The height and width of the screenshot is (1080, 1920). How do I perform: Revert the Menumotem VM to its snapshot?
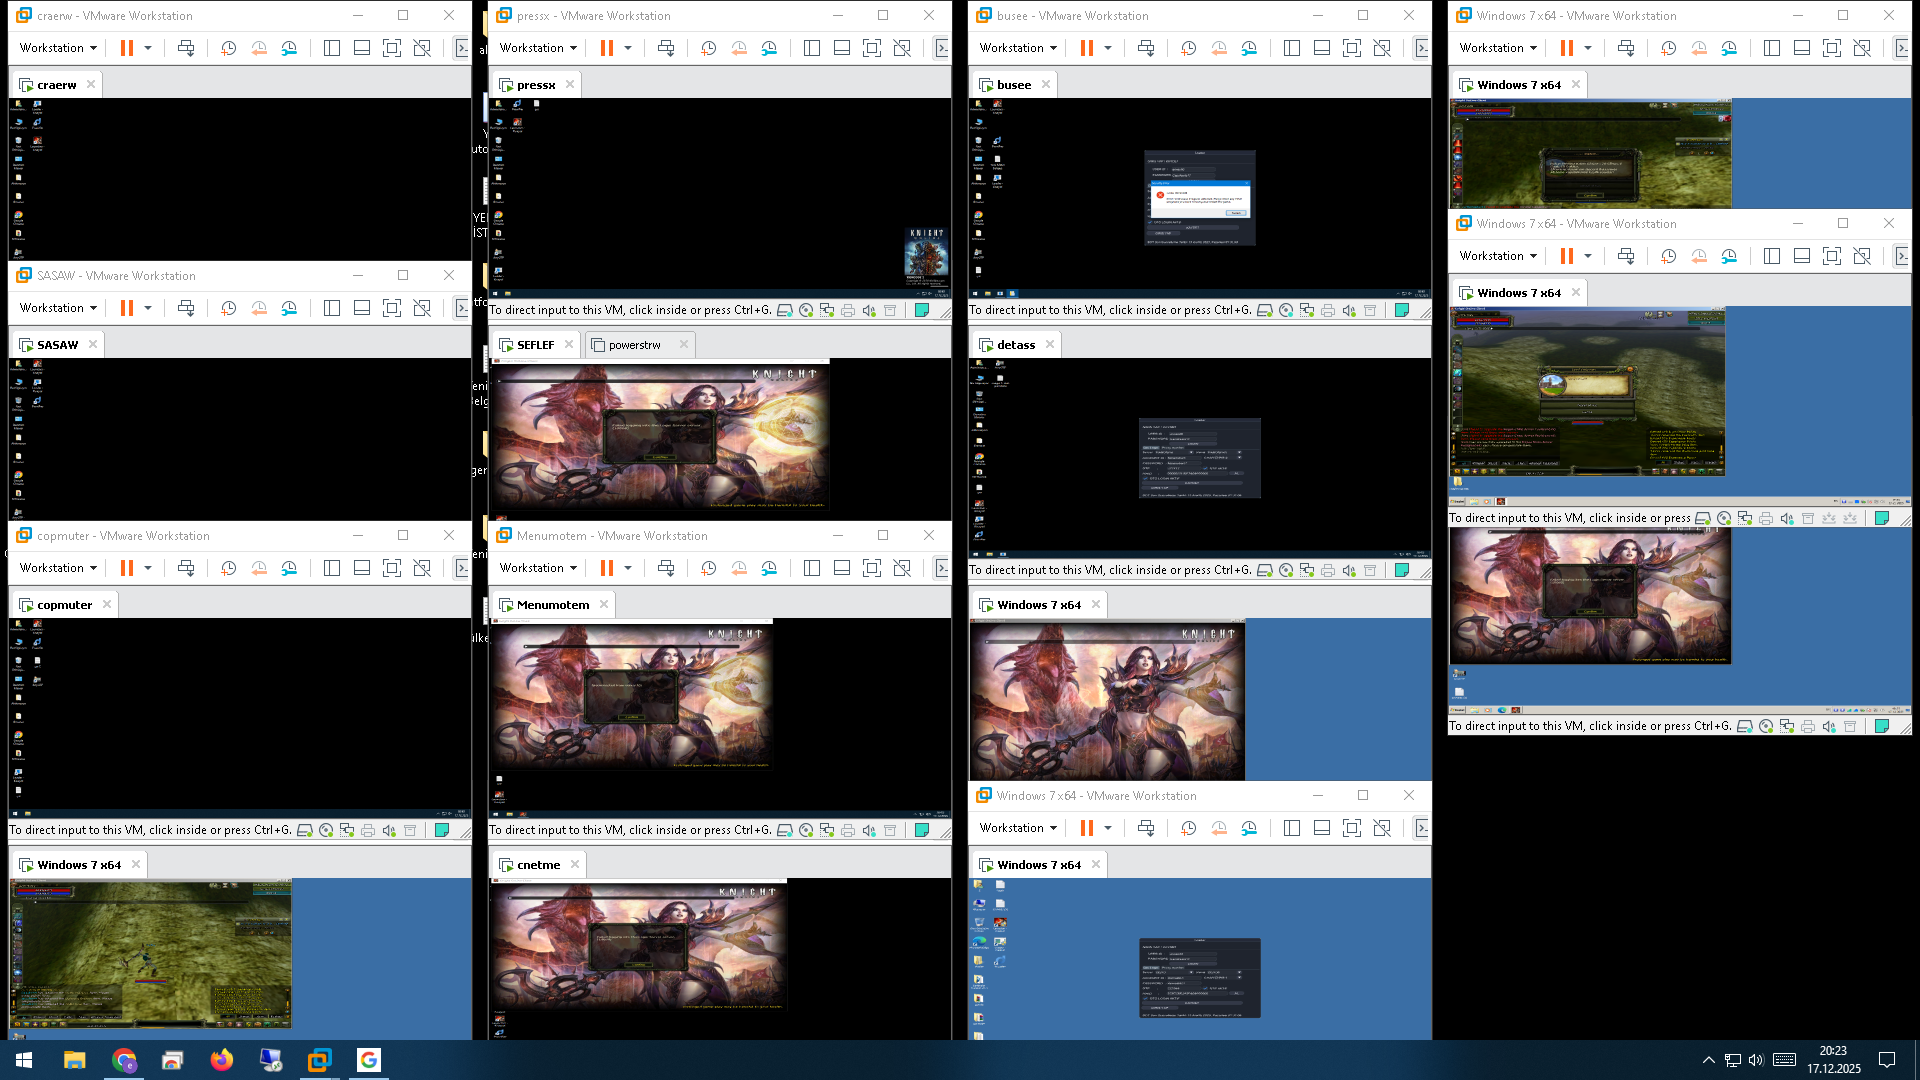pos(738,568)
